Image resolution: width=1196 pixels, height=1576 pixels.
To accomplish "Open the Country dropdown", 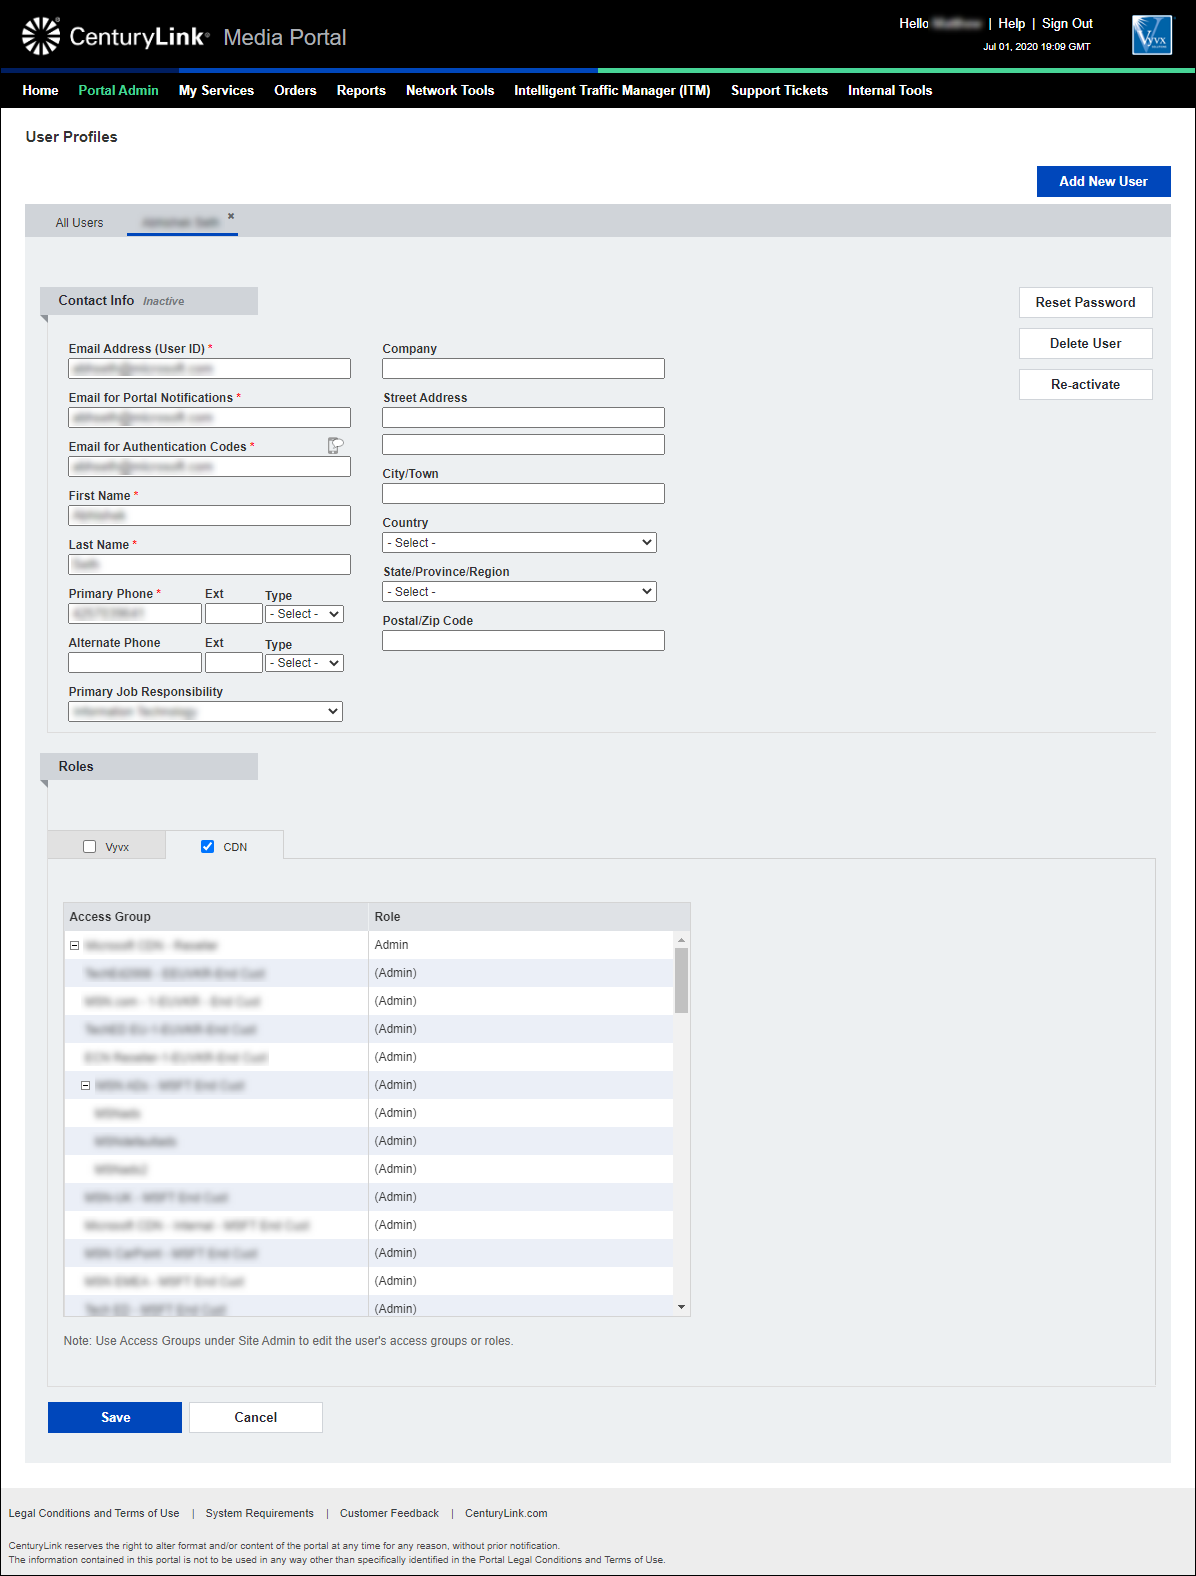I will 519,542.
